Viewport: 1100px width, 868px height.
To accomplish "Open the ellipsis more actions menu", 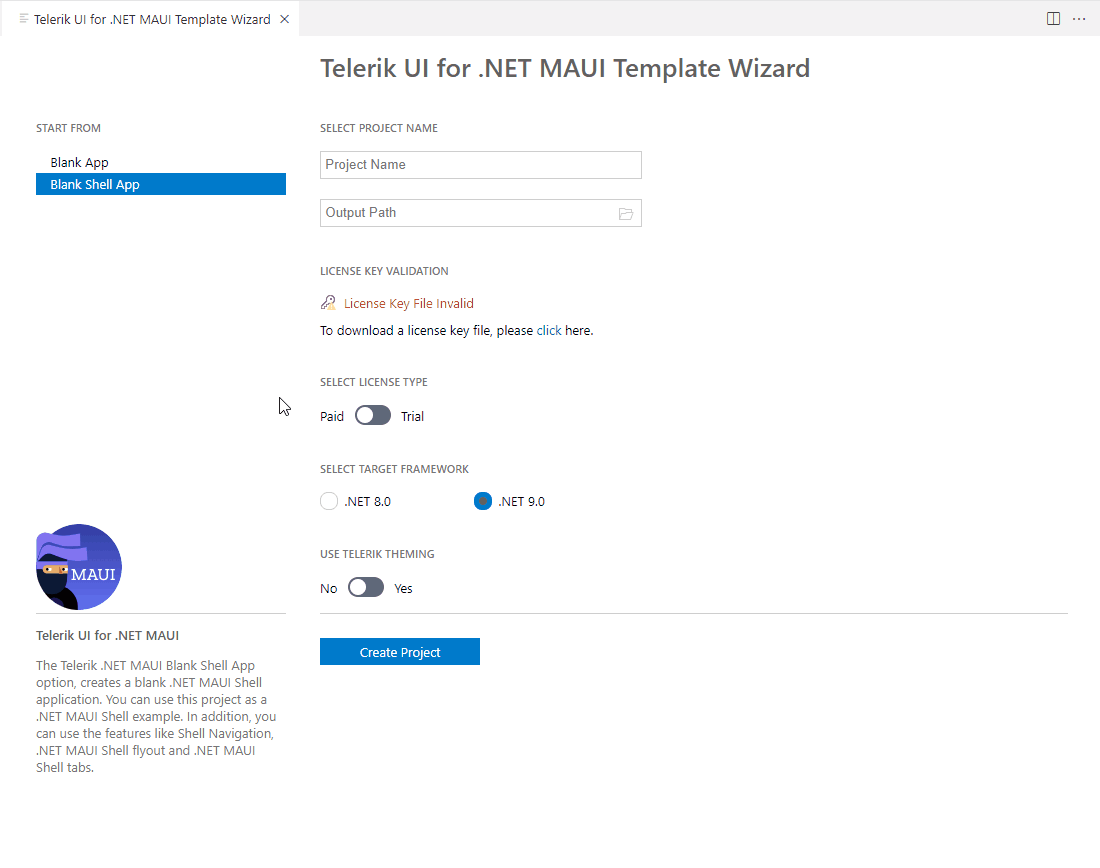I will 1079,18.
